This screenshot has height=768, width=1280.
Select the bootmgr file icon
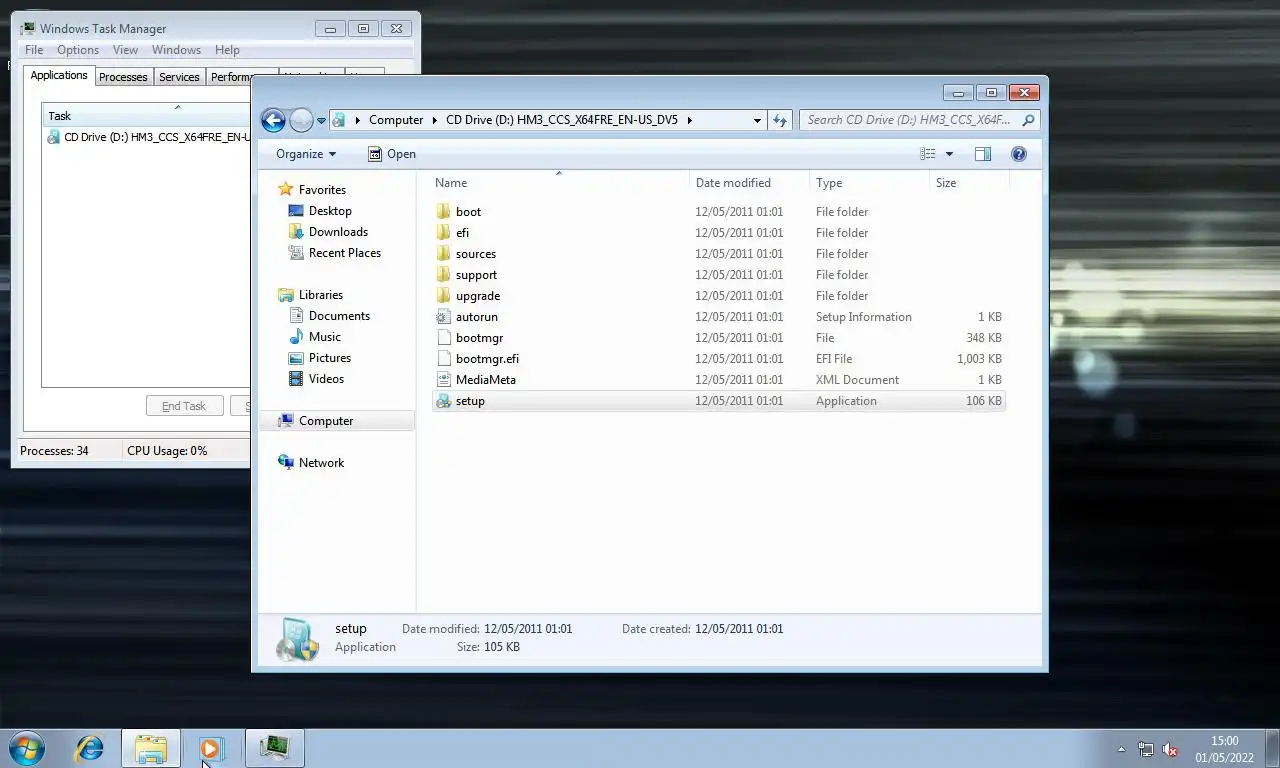pos(444,338)
